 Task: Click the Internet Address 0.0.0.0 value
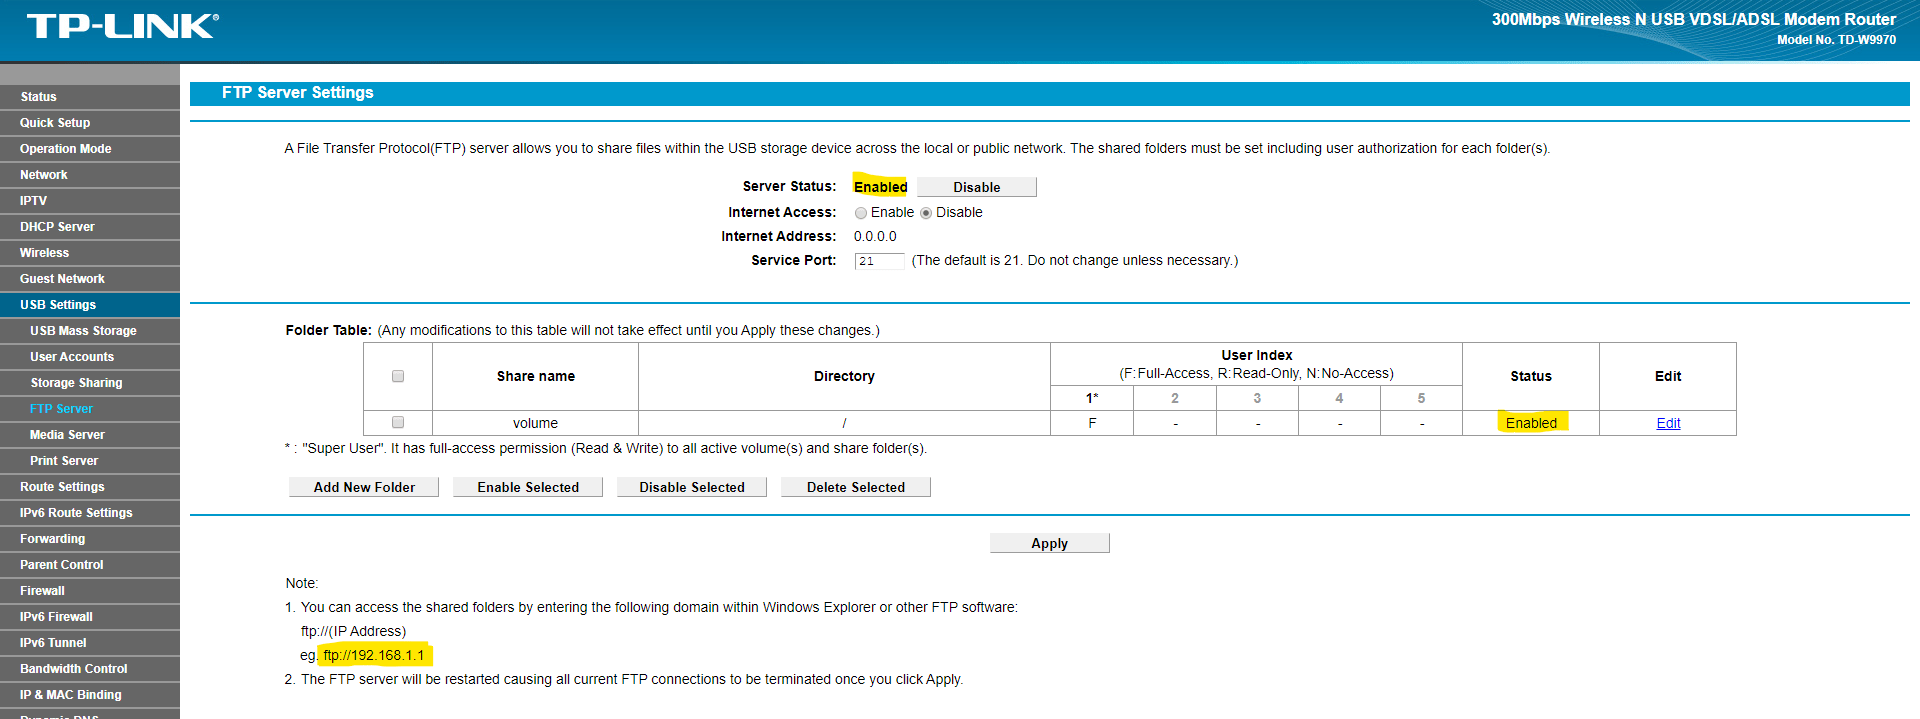click(x=875, y=237)
